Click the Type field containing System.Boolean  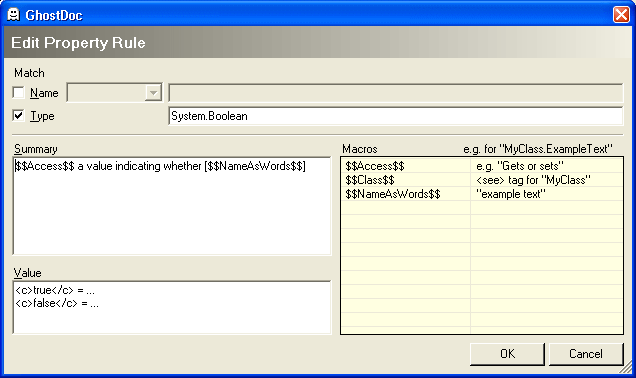[395, 116]
